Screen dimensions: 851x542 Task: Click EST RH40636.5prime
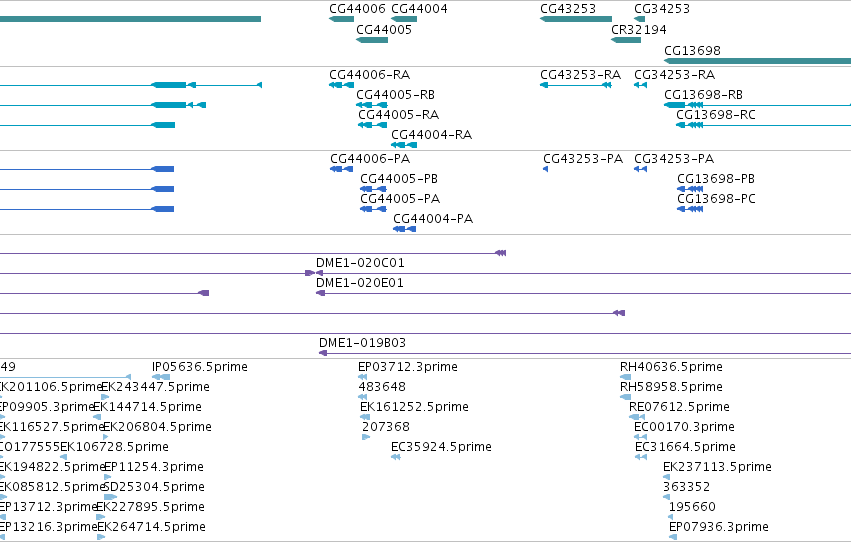[671, 367]
